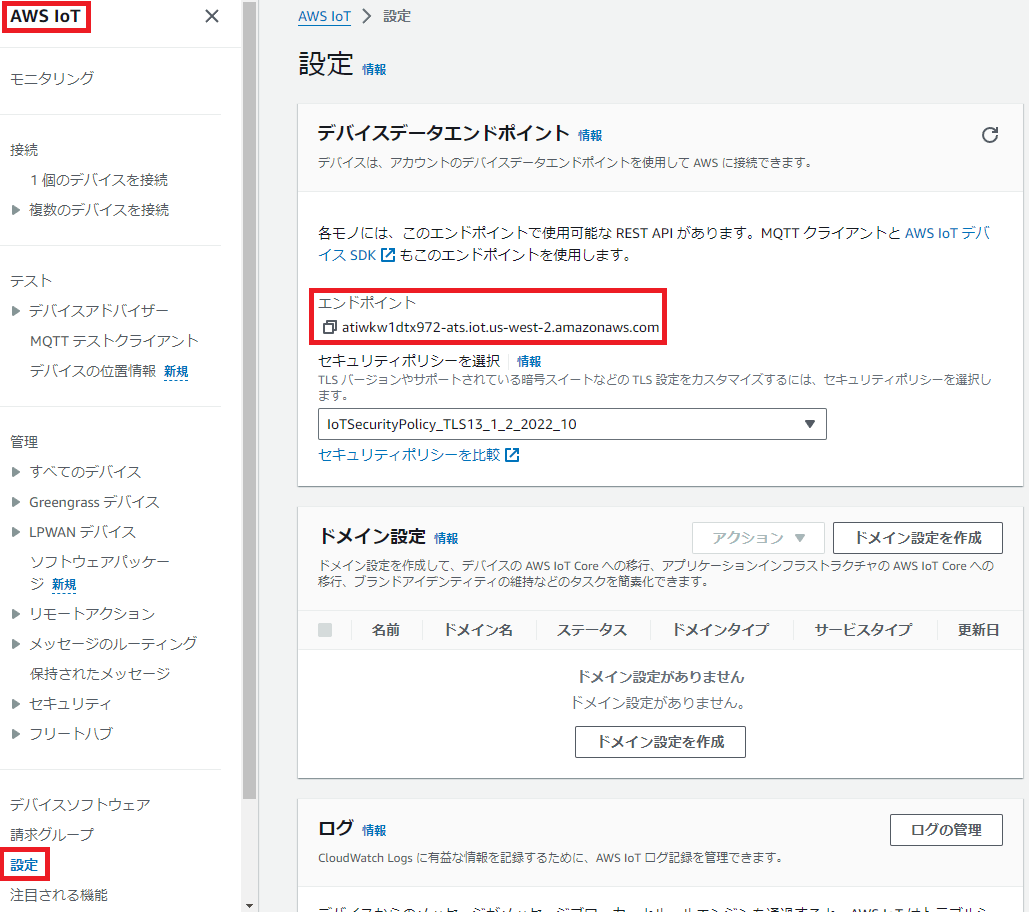1029x912 pixels.
Task: Open デバイスの位置情報 page
Action: [x=93, y=371]
